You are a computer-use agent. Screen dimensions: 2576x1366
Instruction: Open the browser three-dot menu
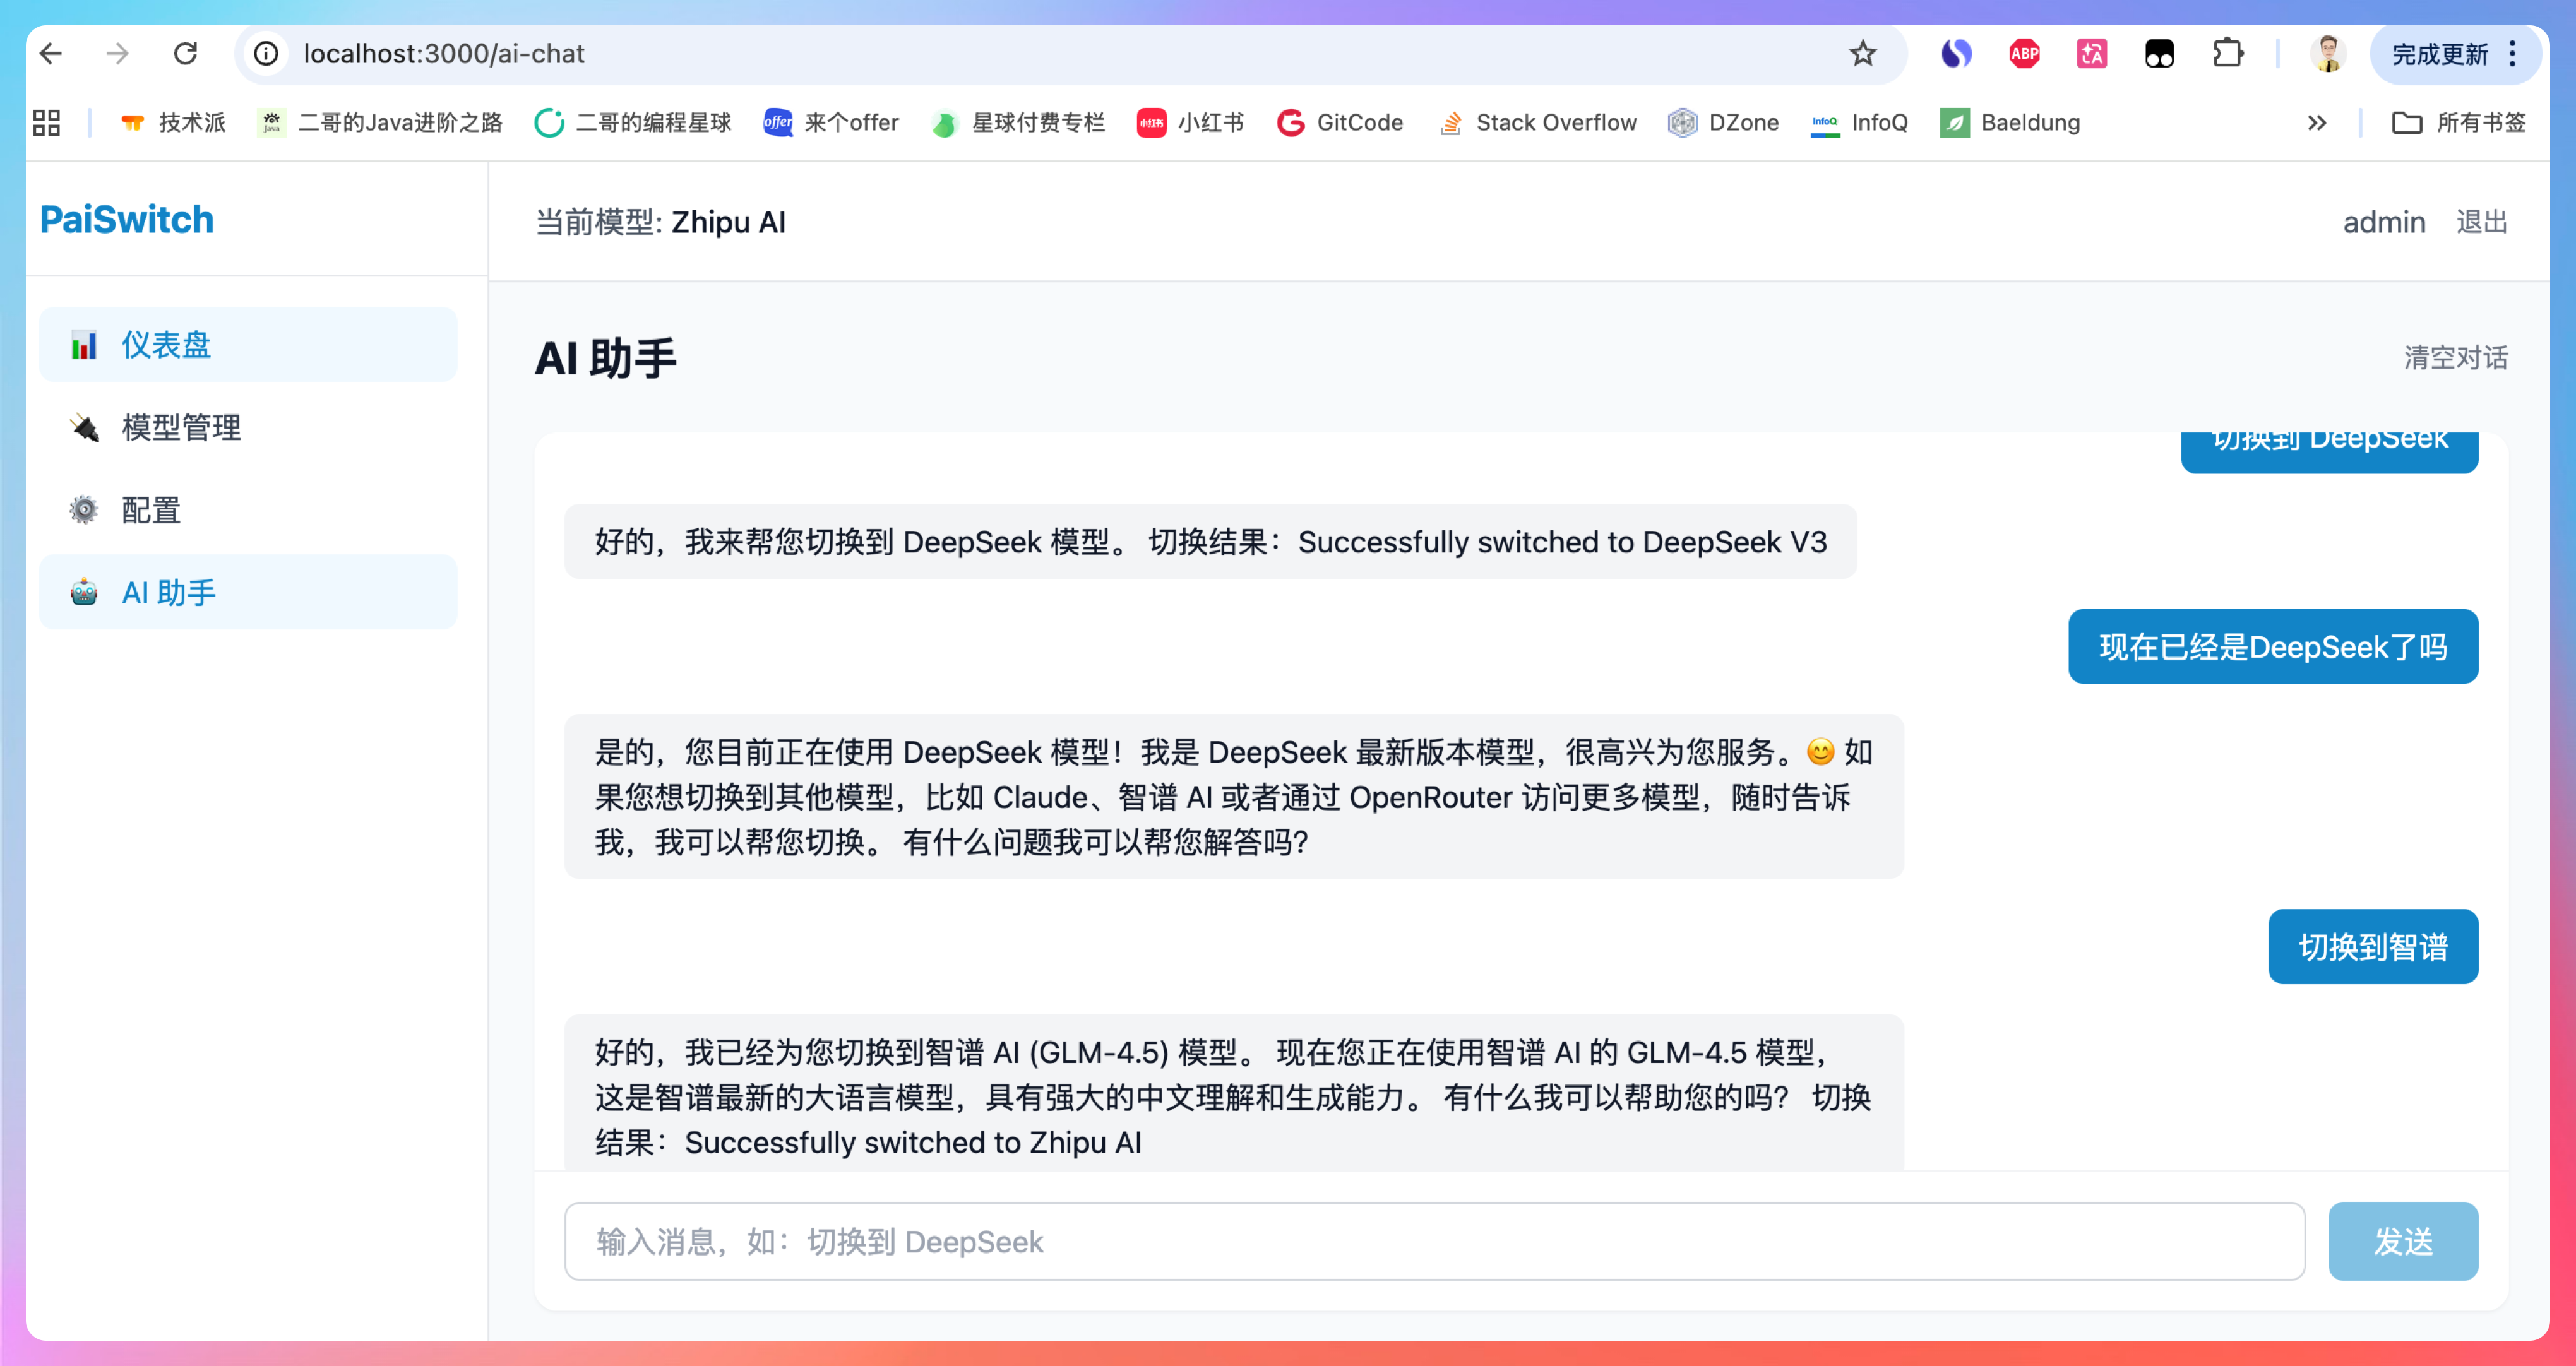2513,54
